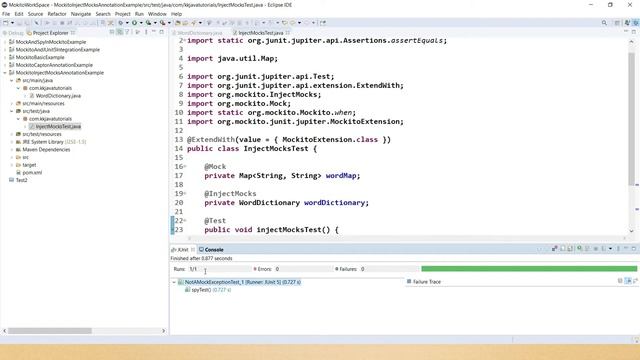
Task: Collapse the MockitoInjectMocksAnnotationExample project
Action: click(x=5, y=73)
